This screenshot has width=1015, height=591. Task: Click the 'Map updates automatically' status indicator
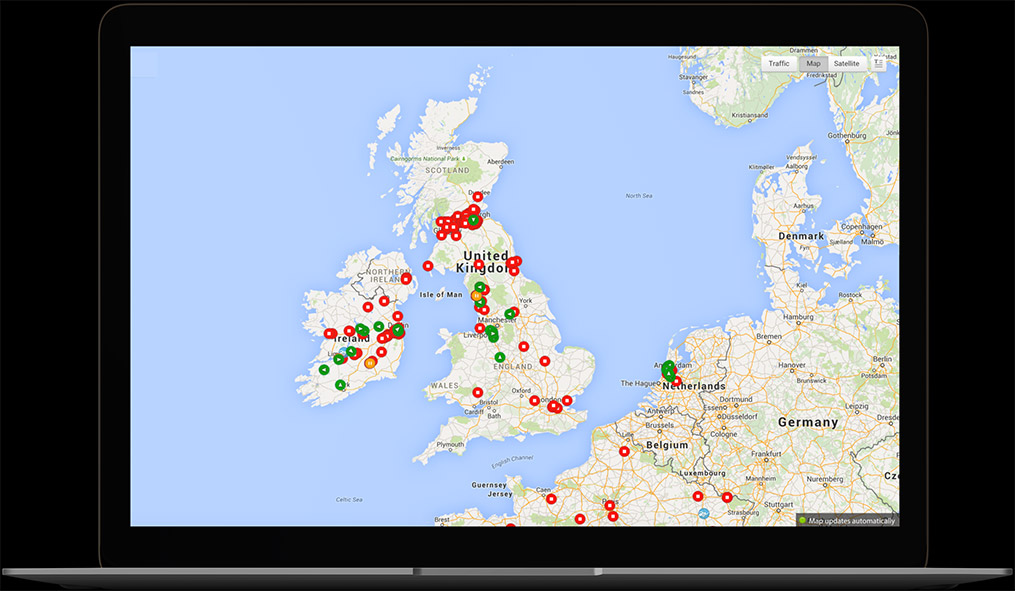pyautogui.click(x=847, y=520)
